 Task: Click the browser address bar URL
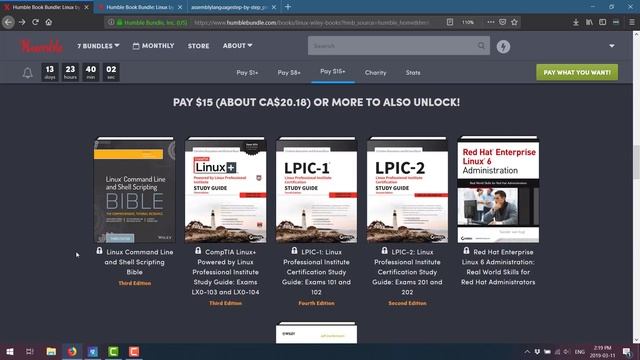pyautogui.click(x=312, y=22)
